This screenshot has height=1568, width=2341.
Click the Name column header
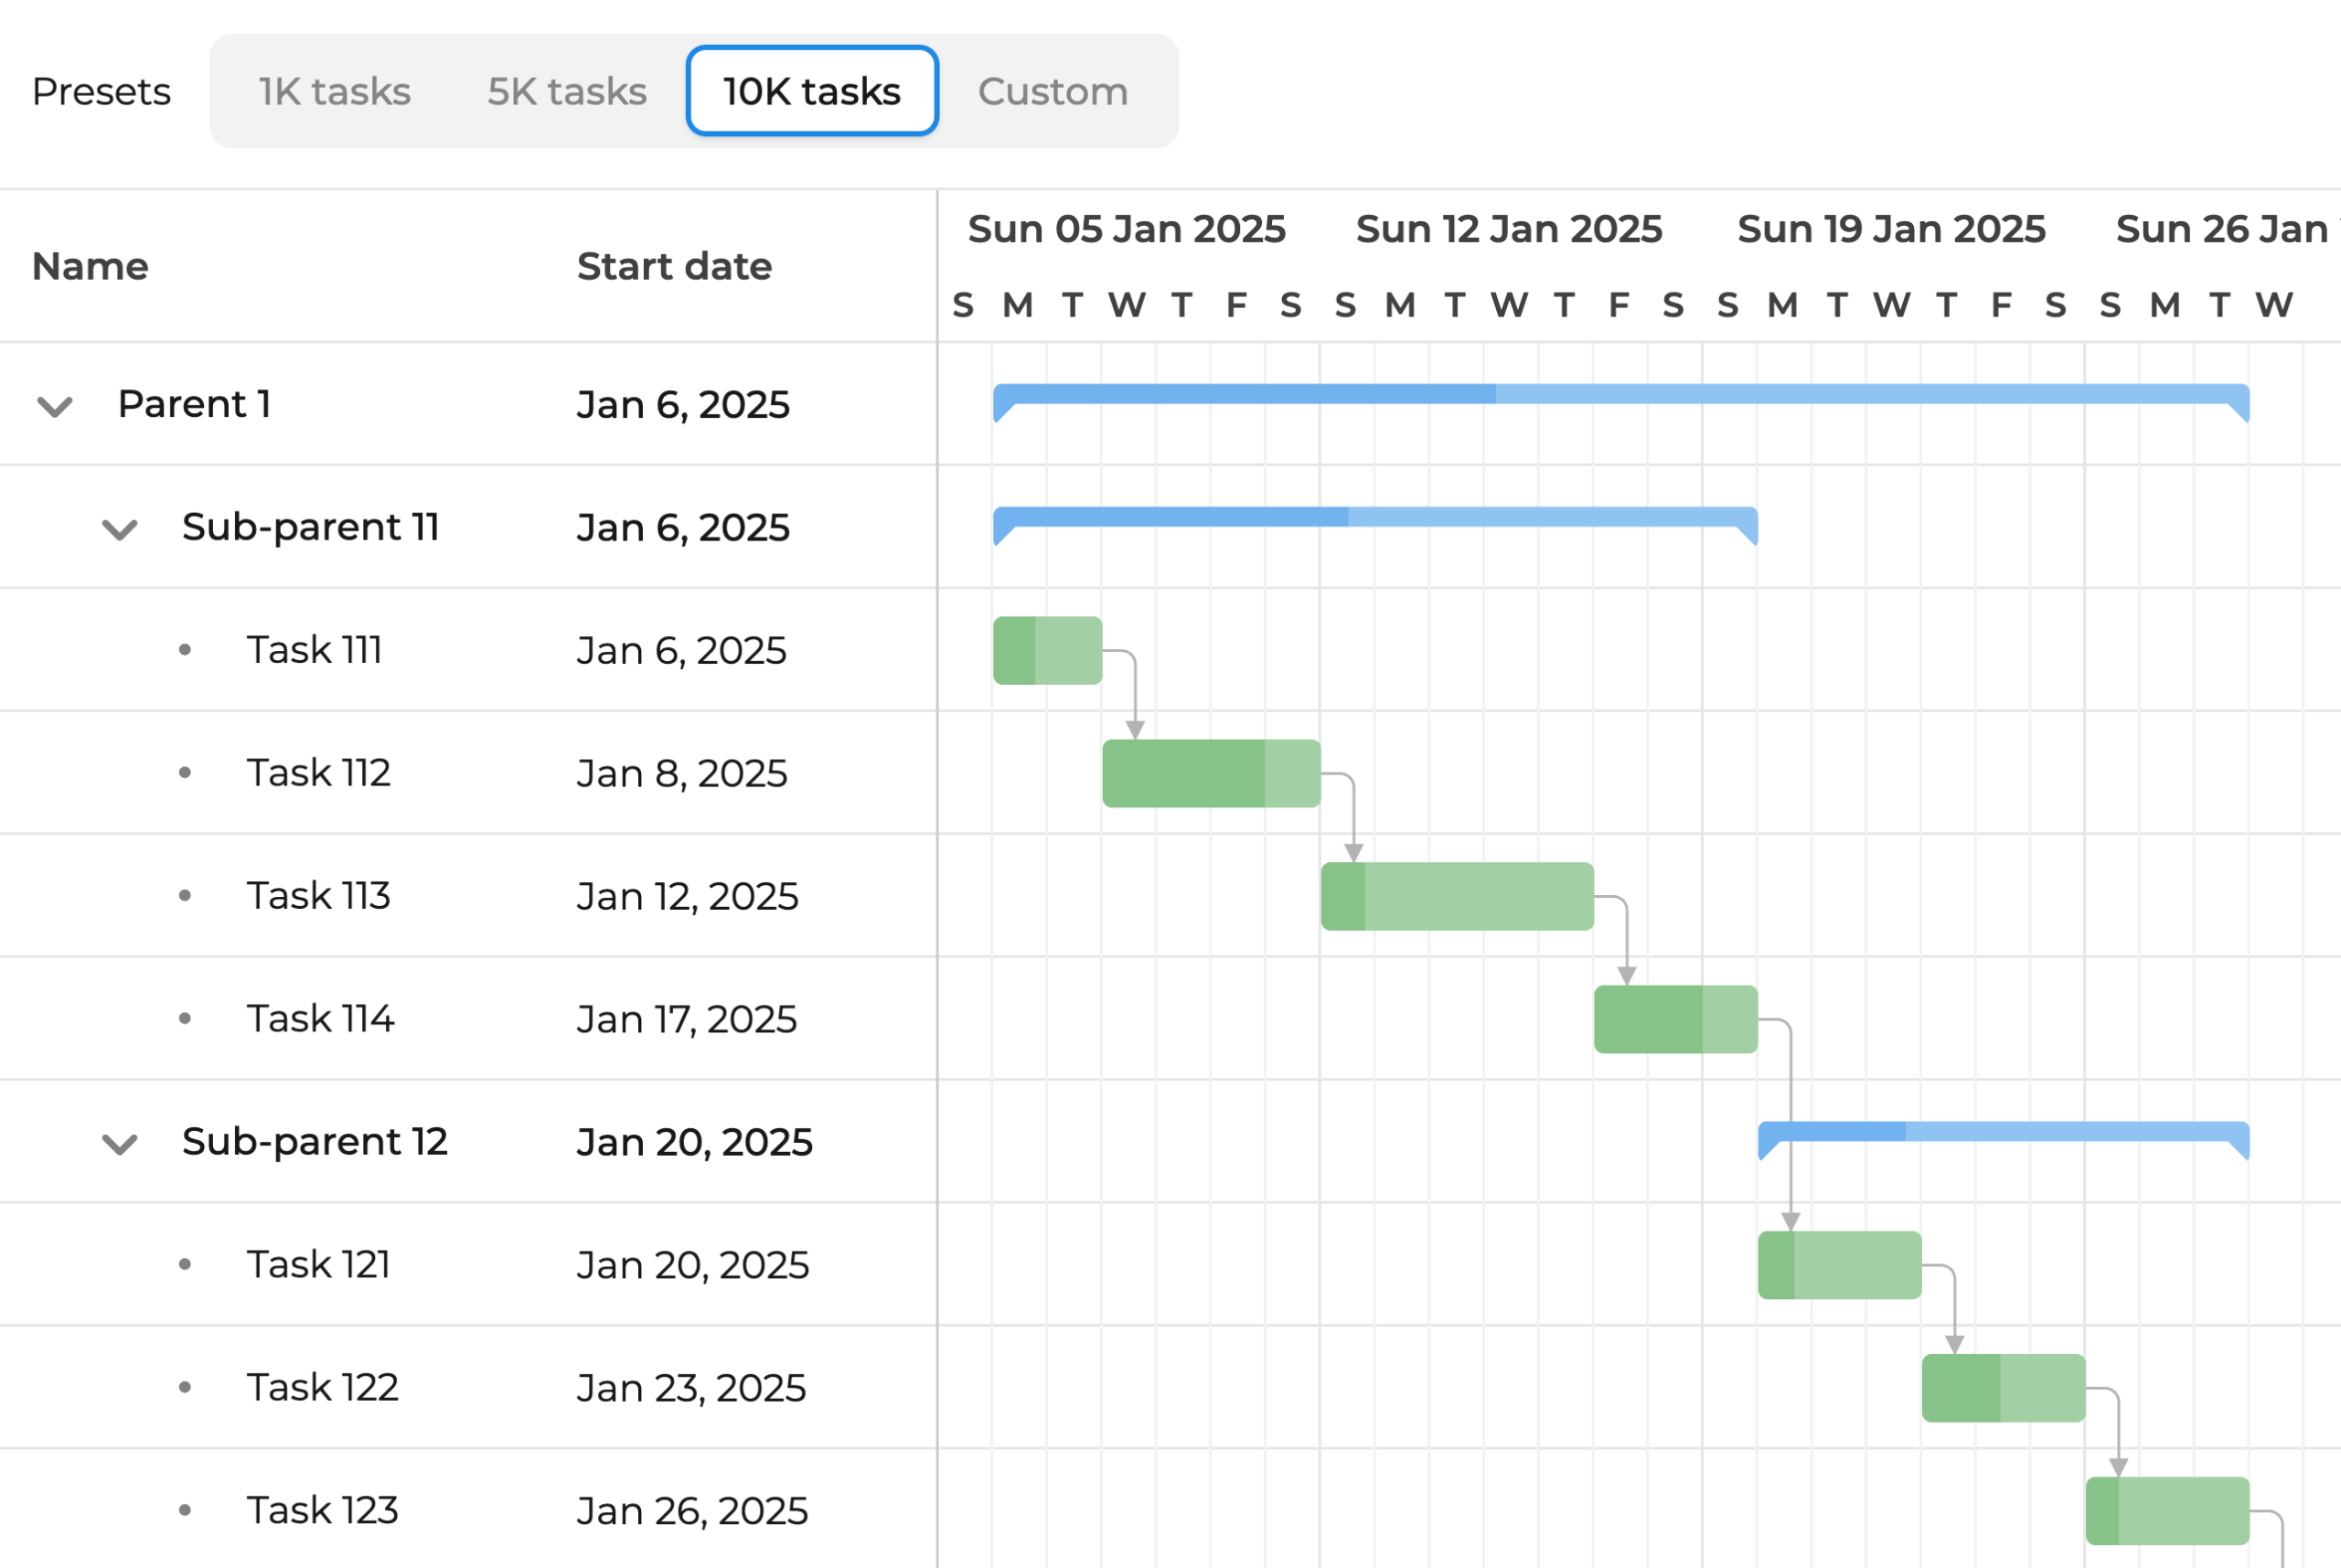point(90,266)
